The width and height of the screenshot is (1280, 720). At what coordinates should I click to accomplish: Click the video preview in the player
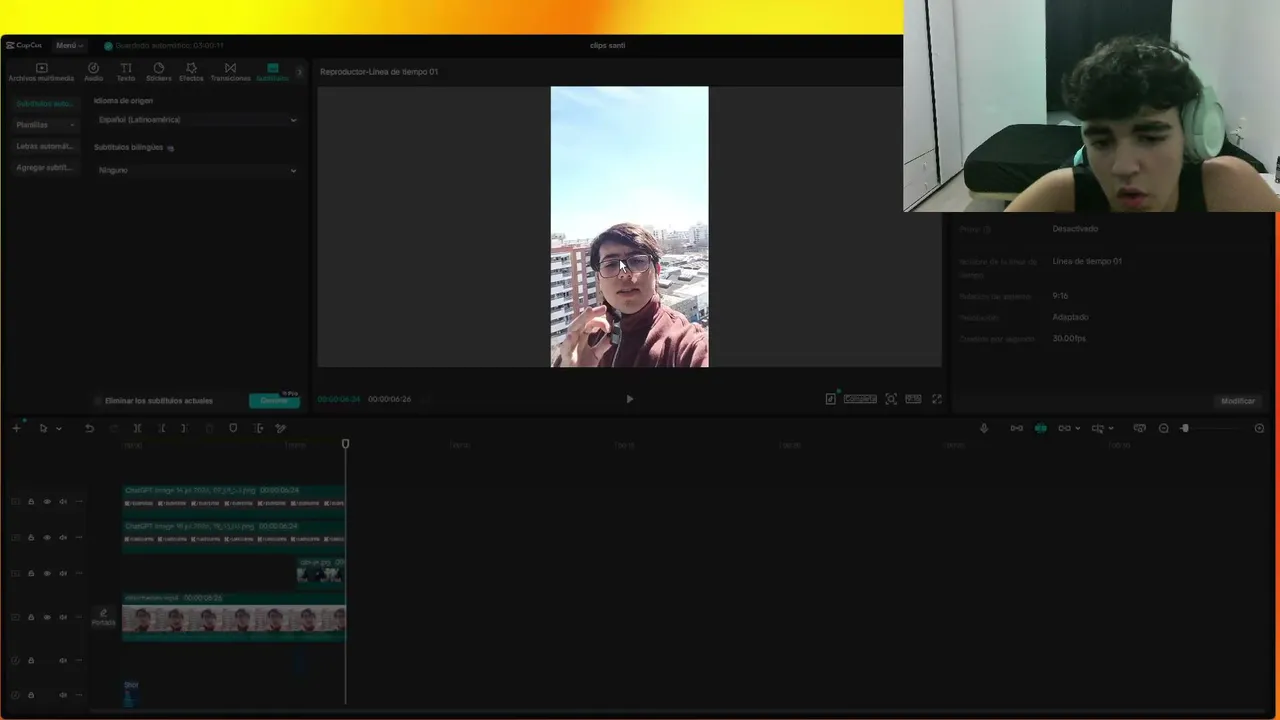coord(629,227)
